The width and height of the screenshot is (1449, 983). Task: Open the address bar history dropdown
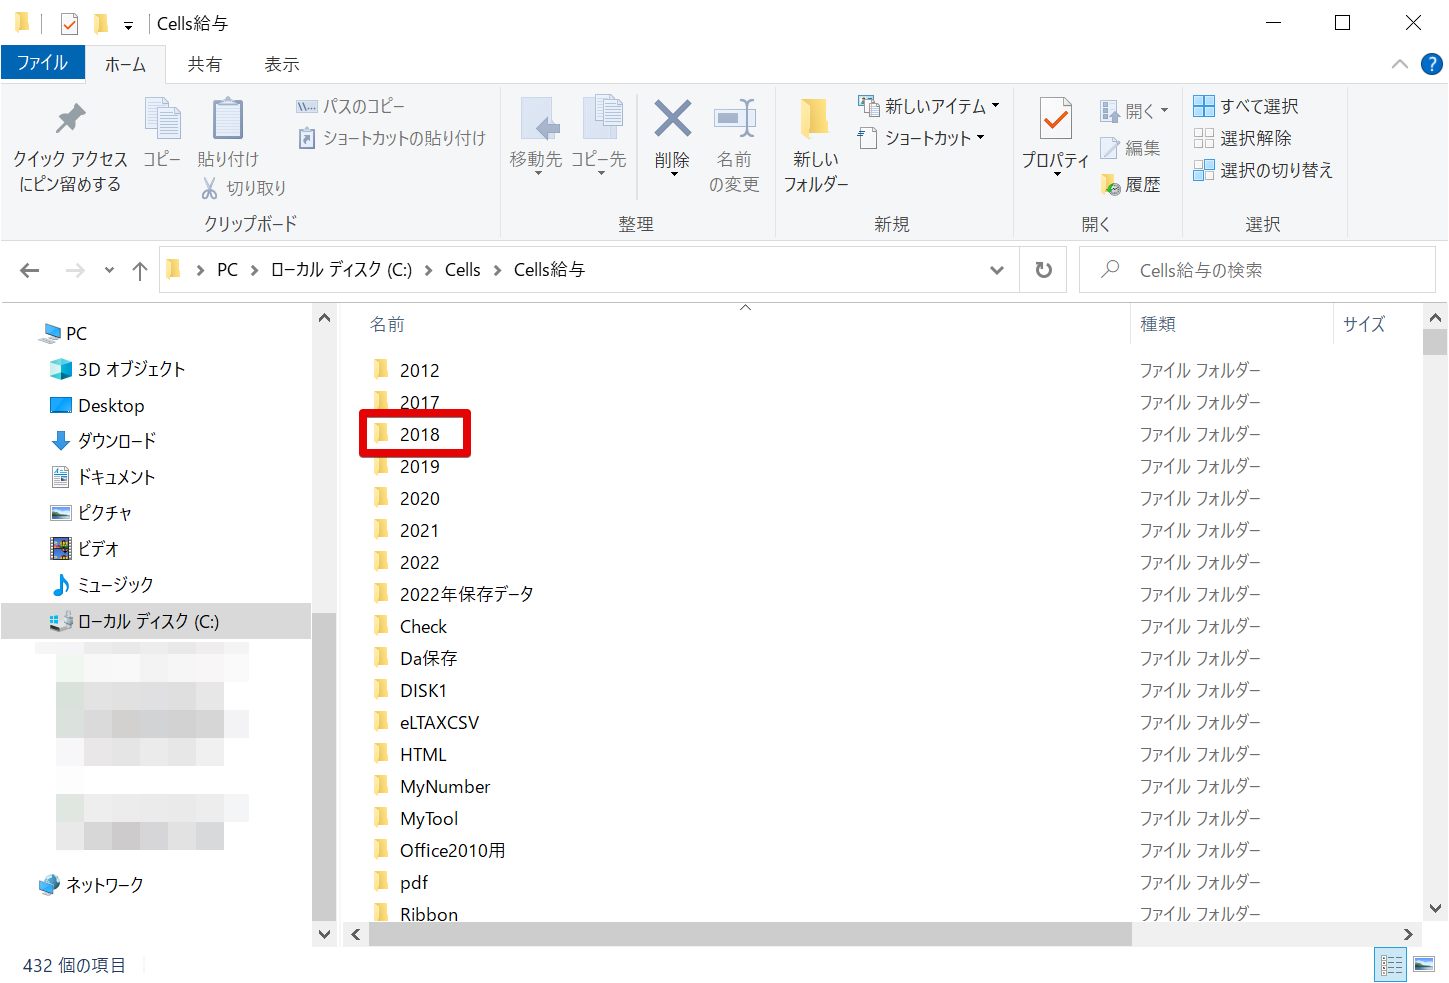996,270
